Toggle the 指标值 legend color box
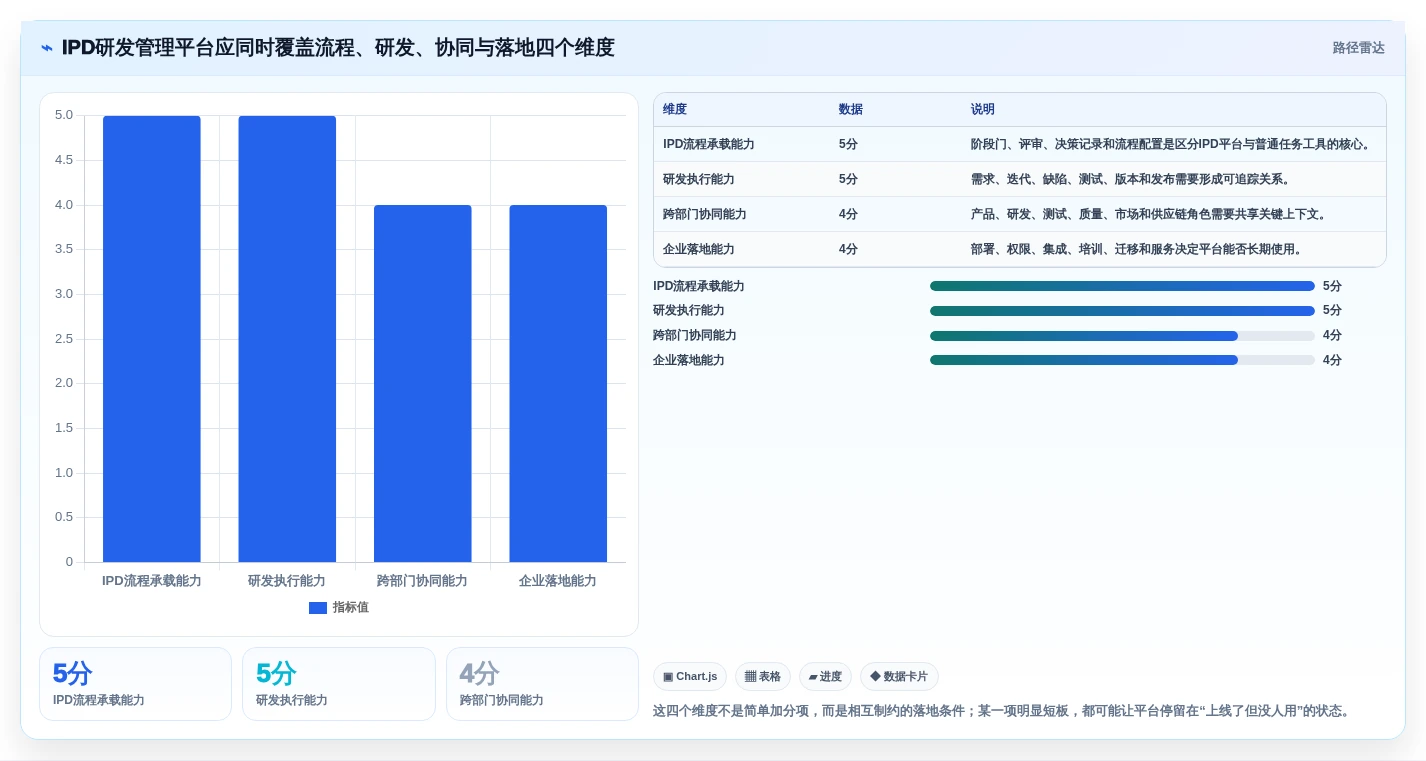Viewport: 1426px width, 761px height. point(318,608)
